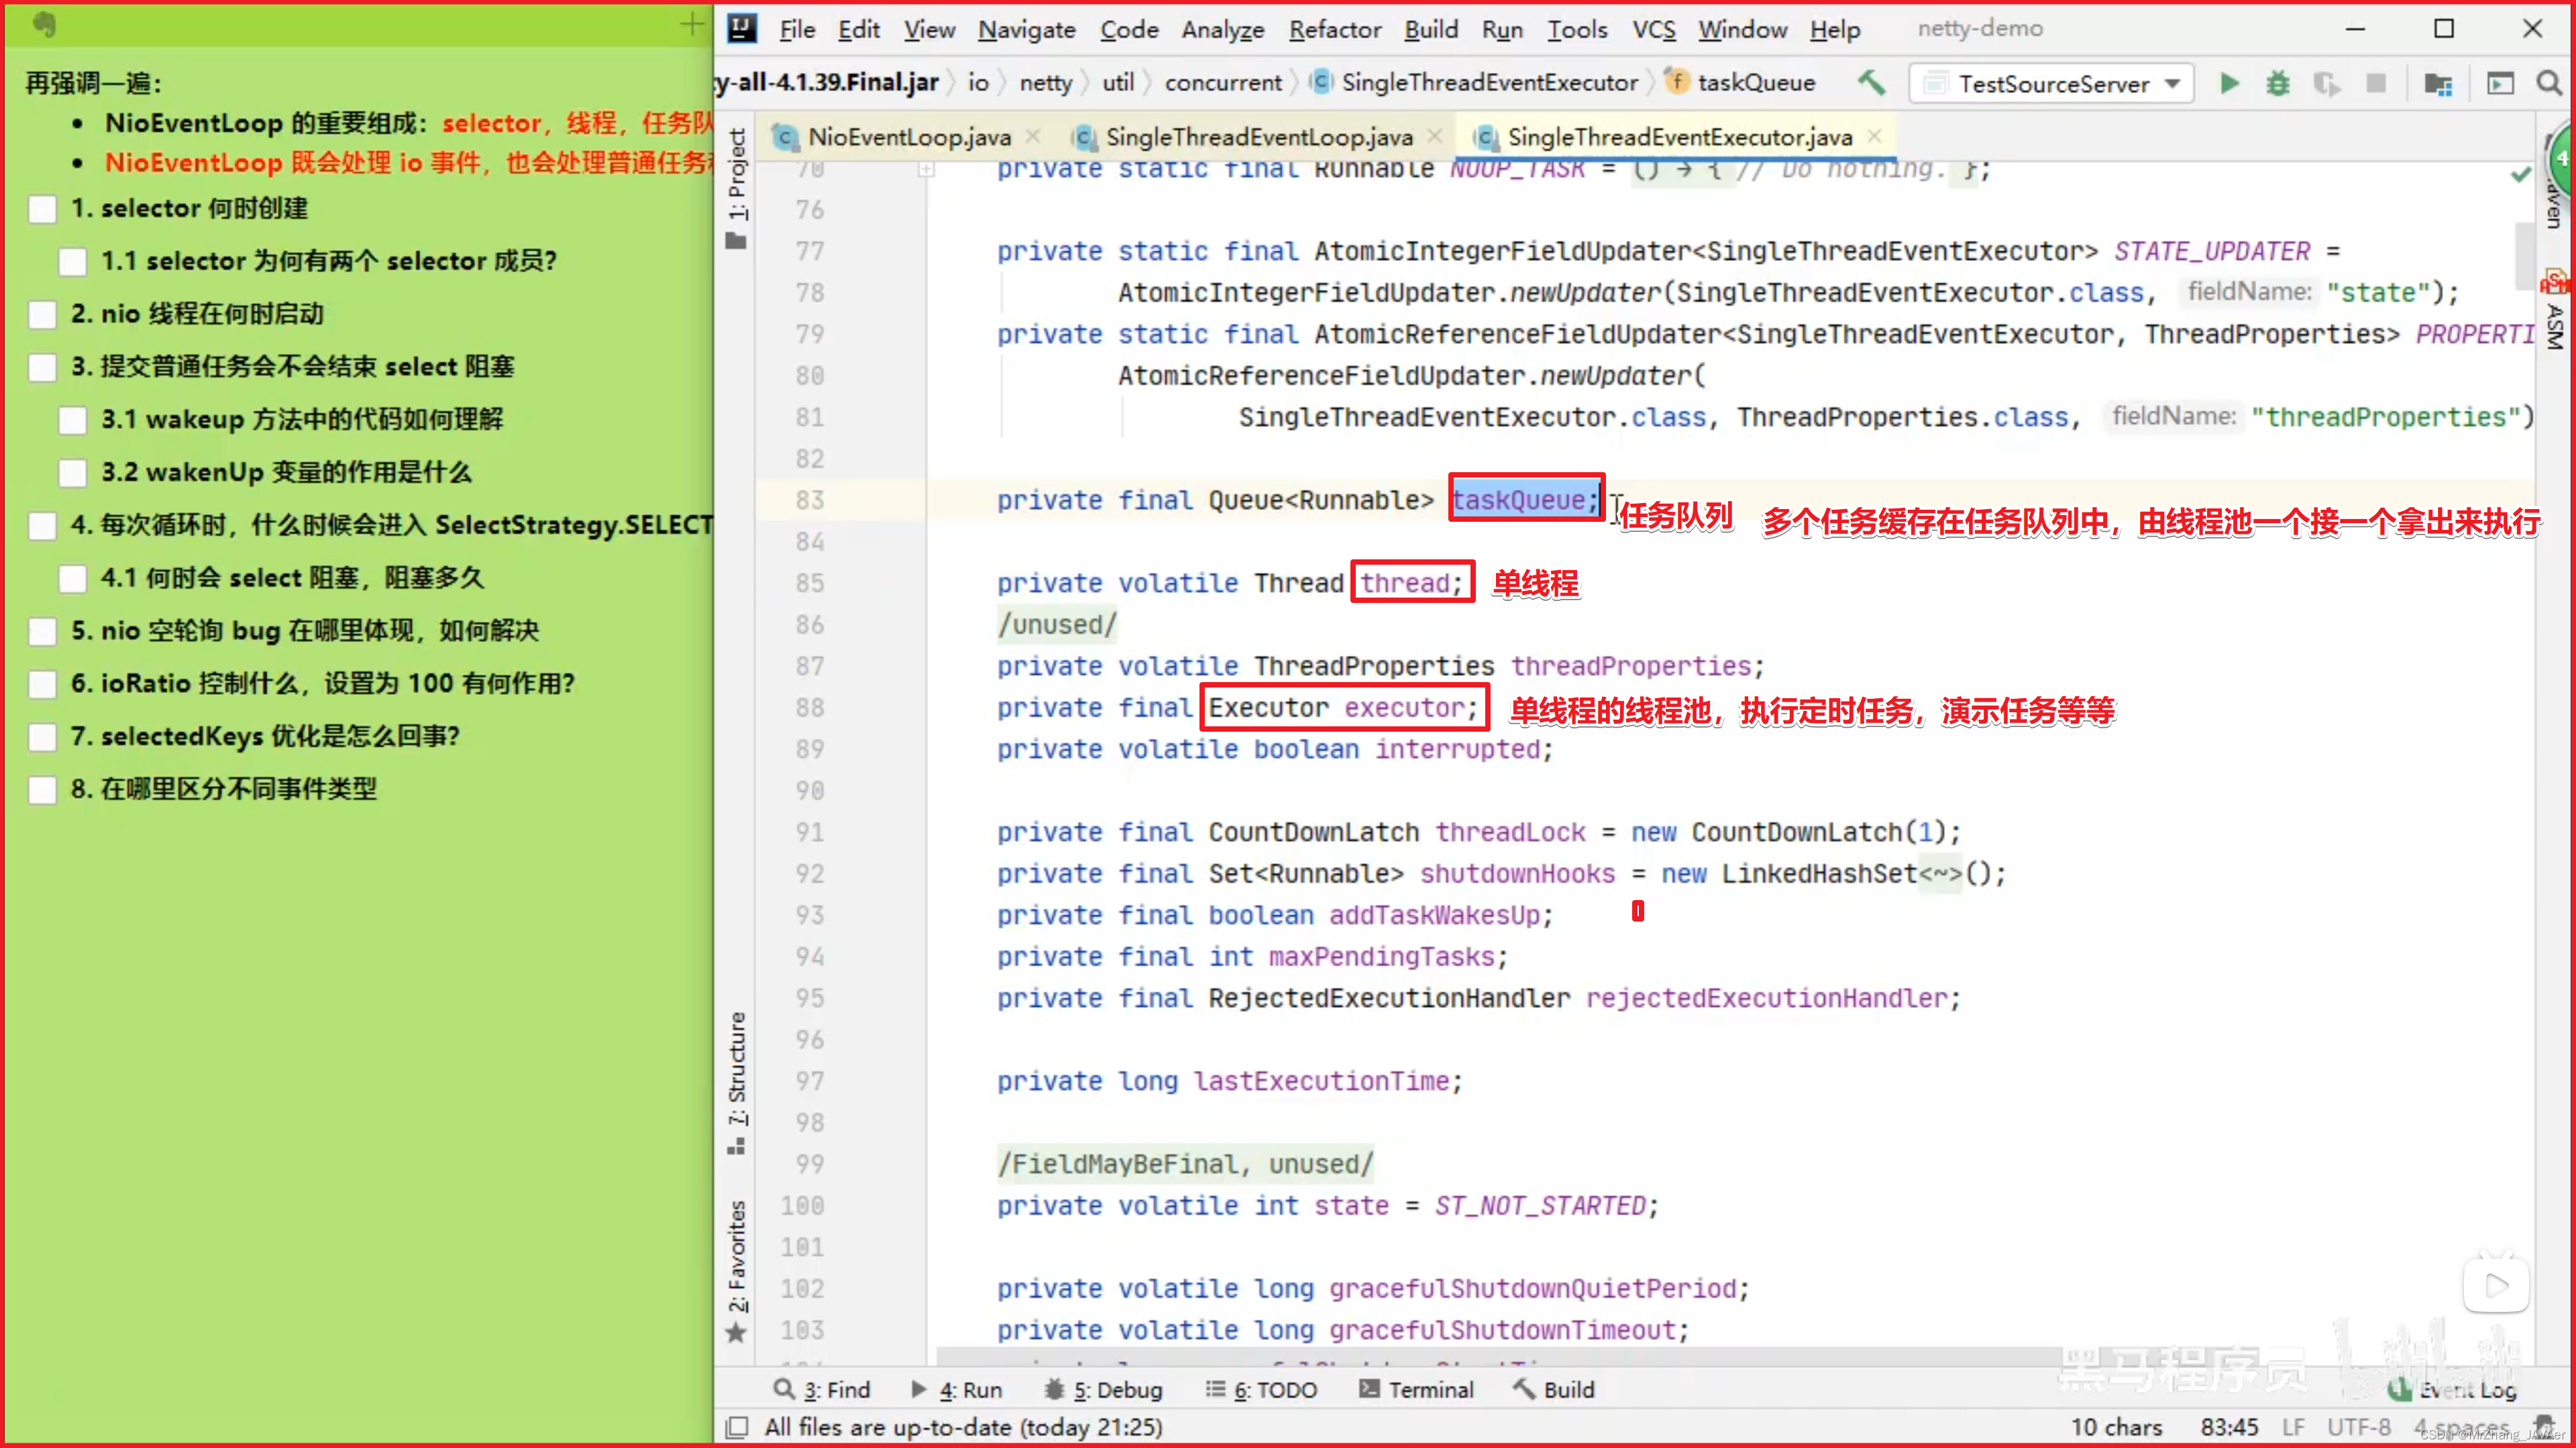Image resolution: width=2576 pixels, height=1448 pixels.
Task: Open the Navigate menu
Action: coord(1027,29)
